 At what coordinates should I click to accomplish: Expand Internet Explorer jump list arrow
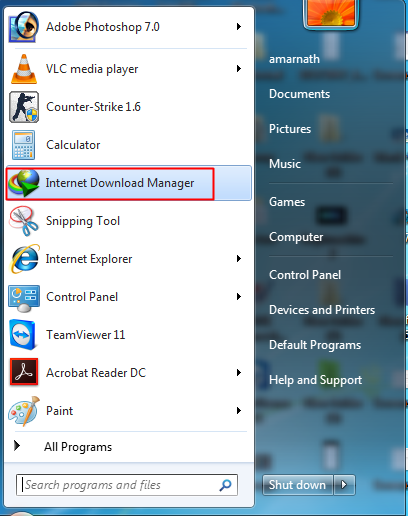point(239,259)
